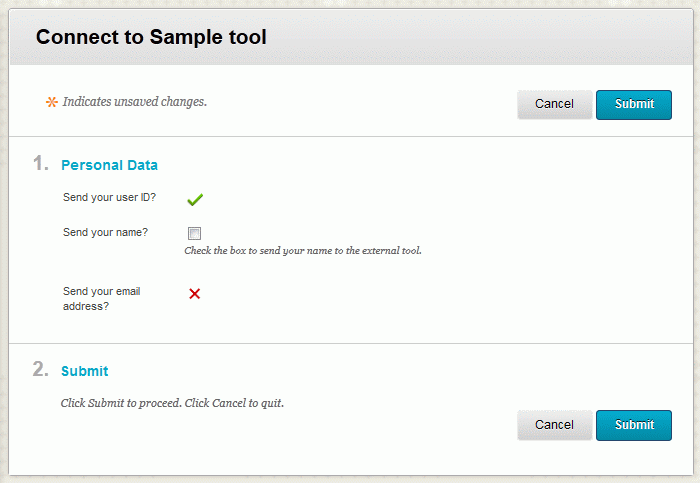Click the 'Send your user ID?' label
Screen dimensions: 700x483
coord(109,197)
